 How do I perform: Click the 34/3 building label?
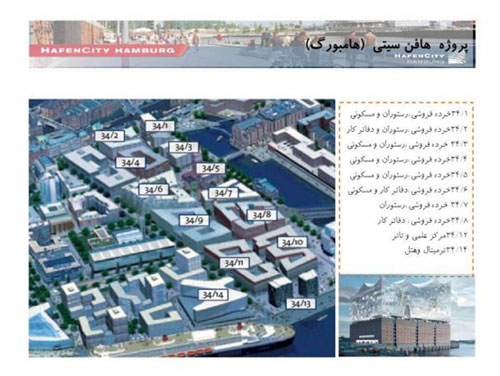point(184,147)
